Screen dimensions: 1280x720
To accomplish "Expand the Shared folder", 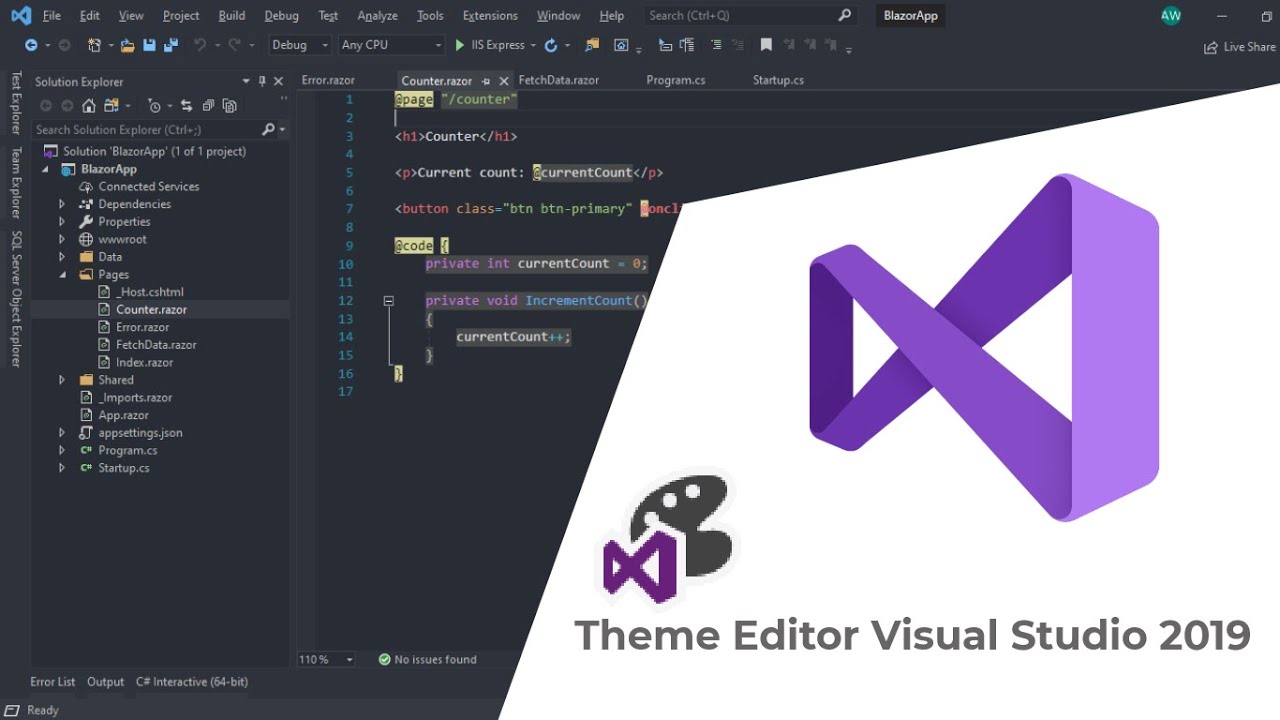I will 62,380.
